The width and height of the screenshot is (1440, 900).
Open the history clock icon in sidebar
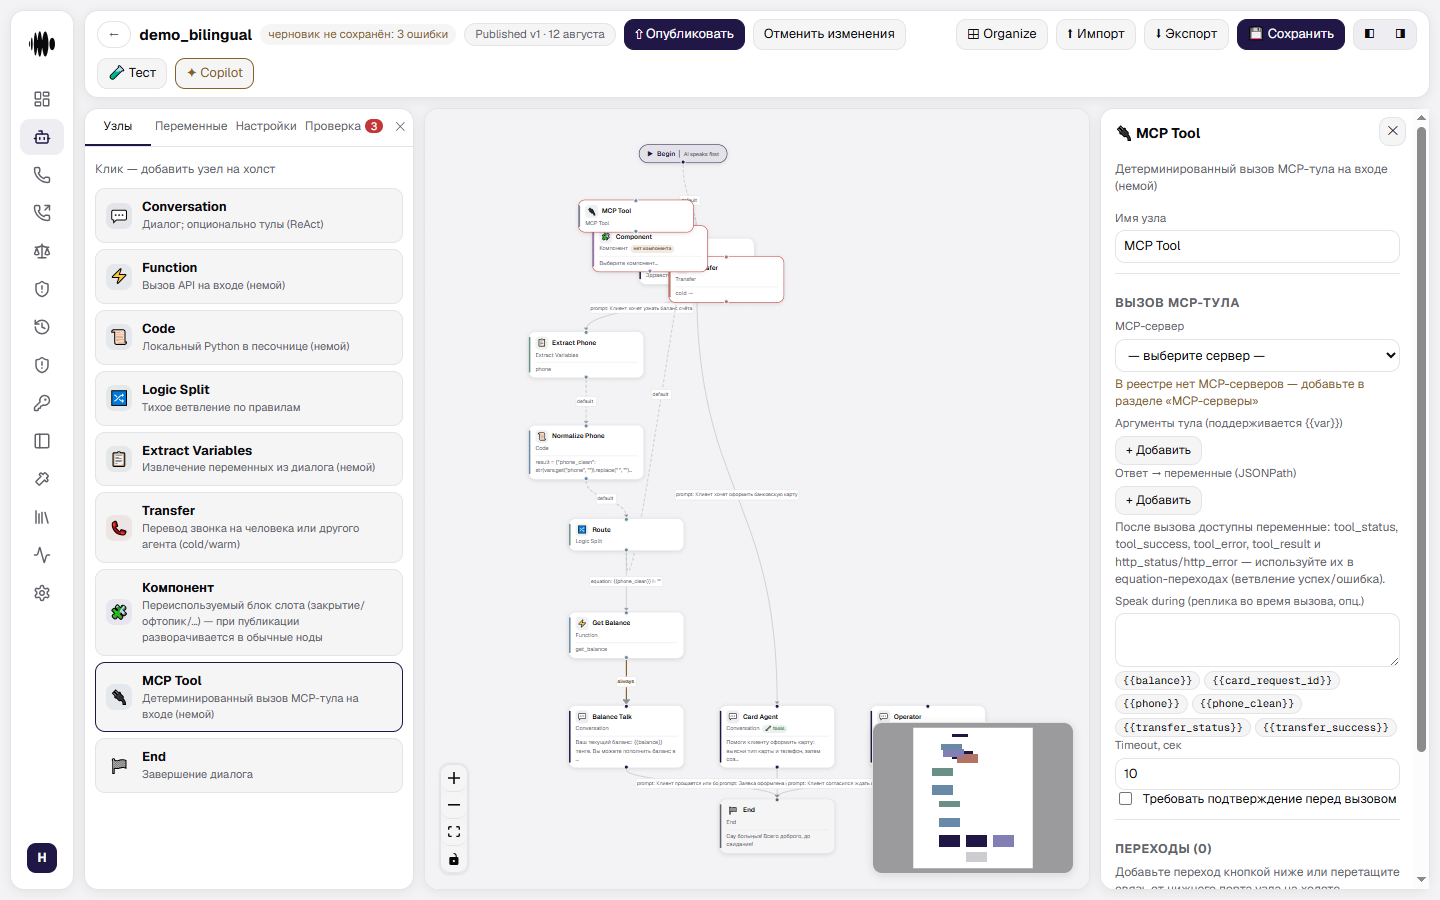pos(42,327)
